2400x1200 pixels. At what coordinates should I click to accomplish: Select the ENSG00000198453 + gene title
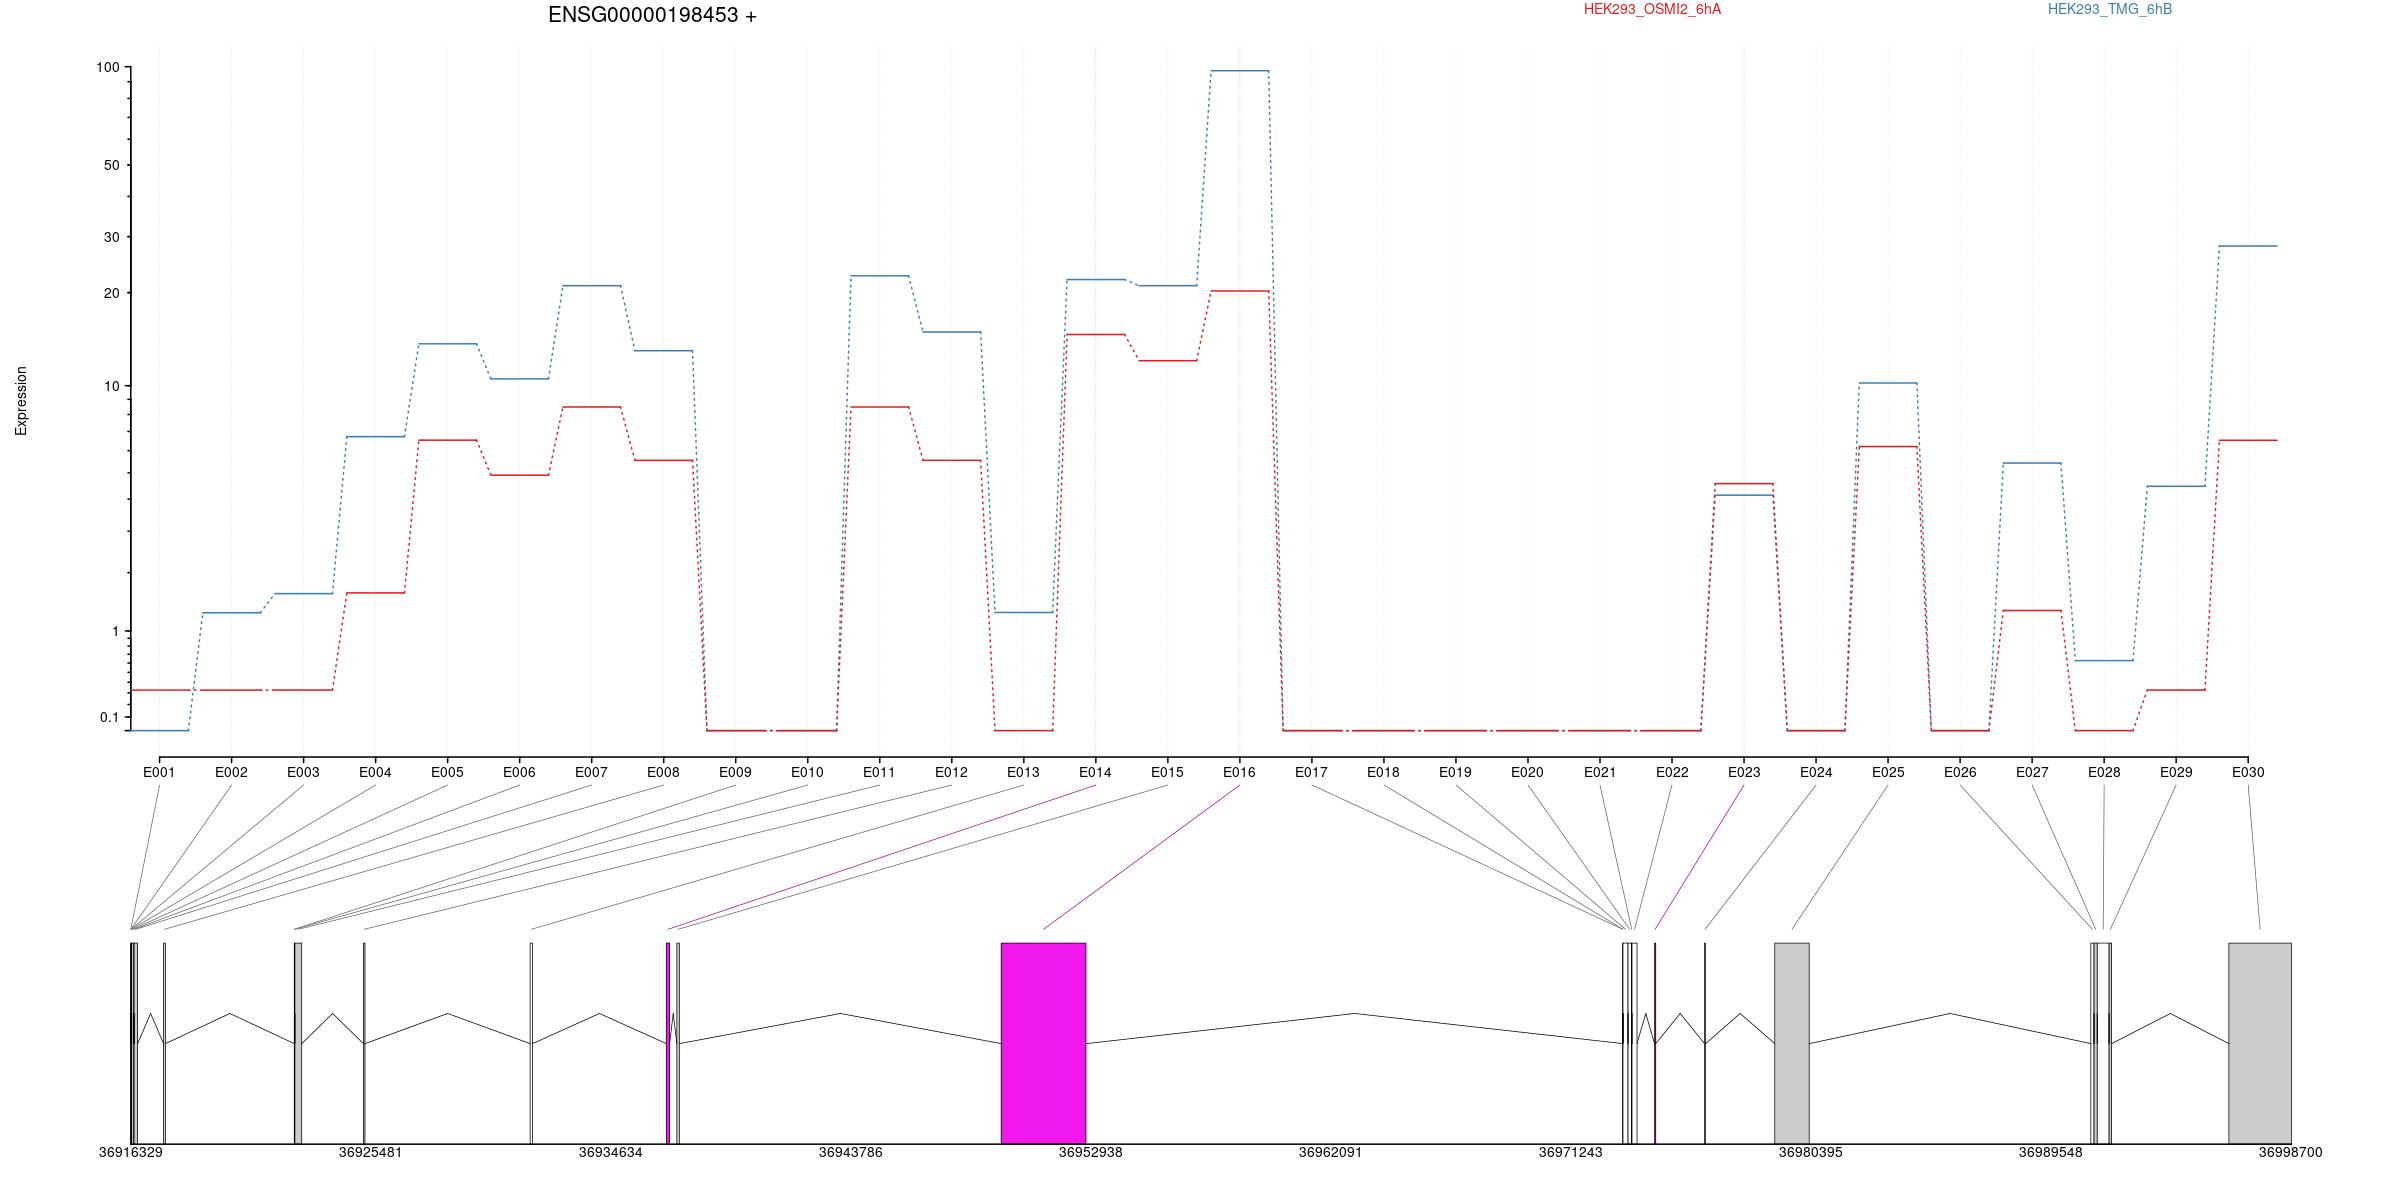[x=652, y=15]
